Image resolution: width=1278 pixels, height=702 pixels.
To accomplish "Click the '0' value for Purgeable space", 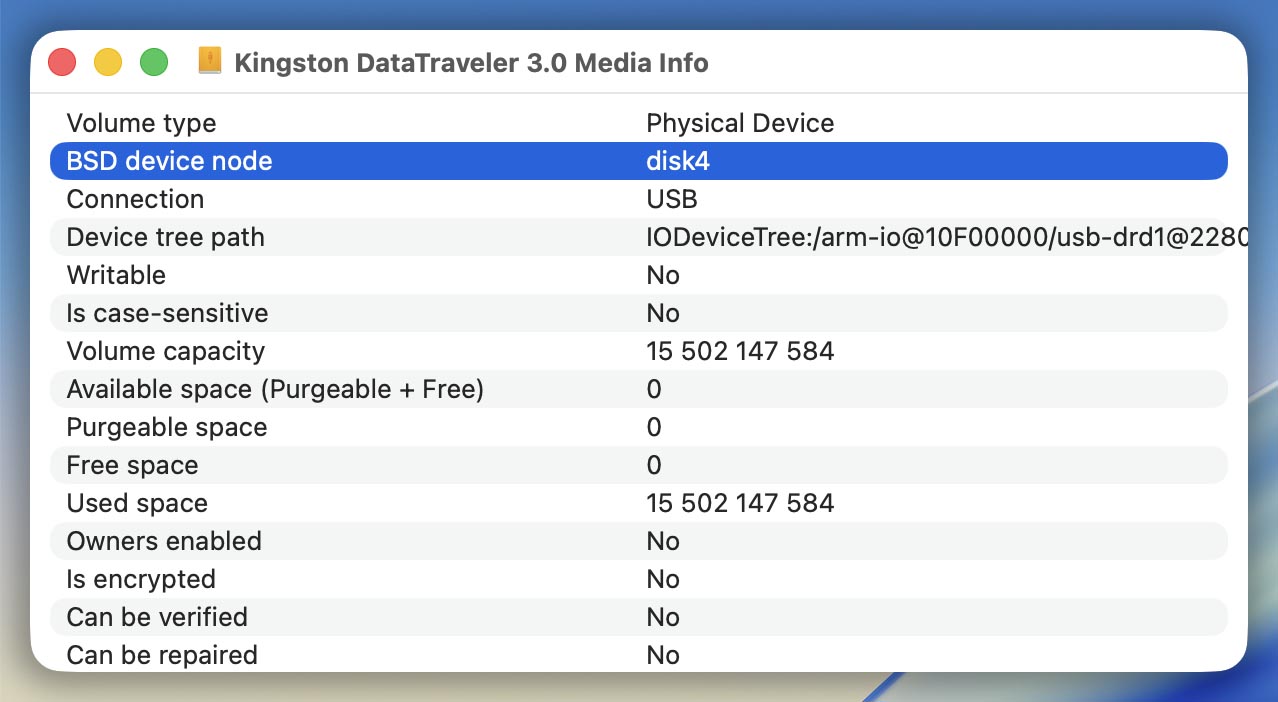I will [654, 427].
